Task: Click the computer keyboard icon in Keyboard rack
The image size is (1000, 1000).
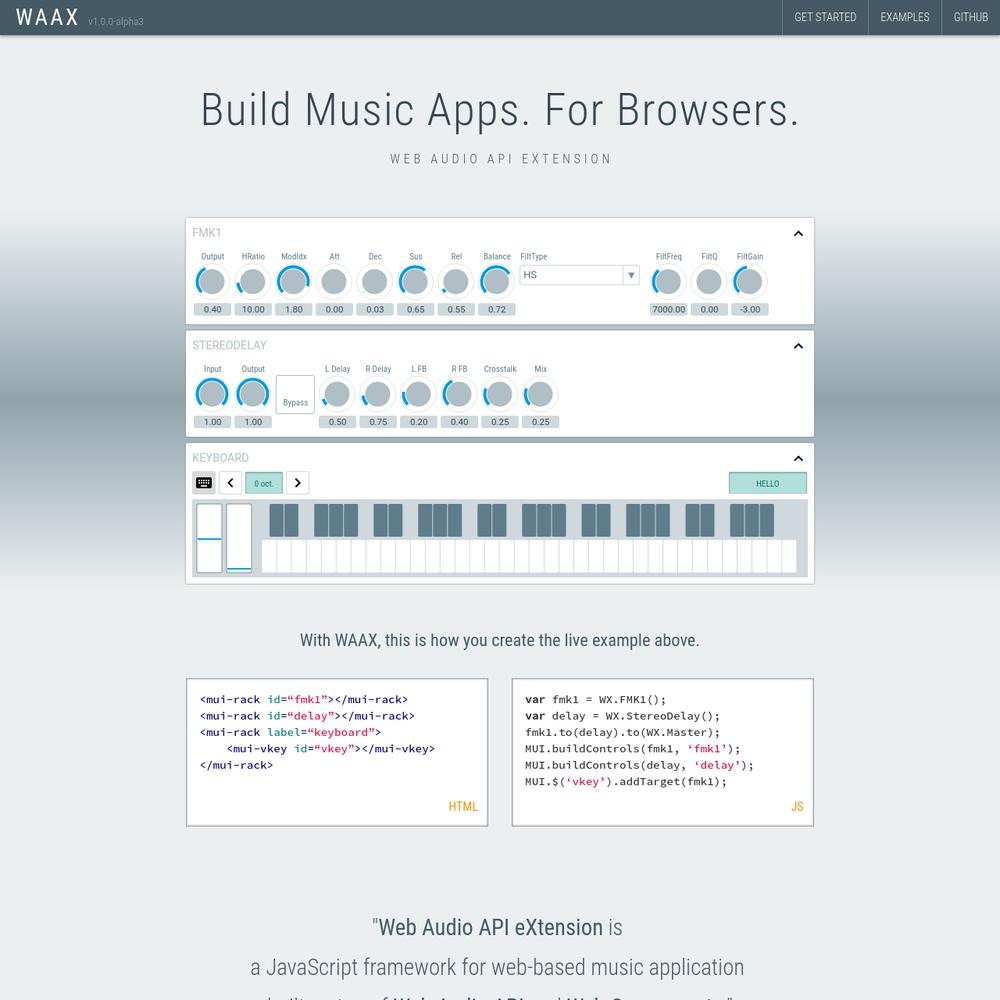Action: pos(204,483)
